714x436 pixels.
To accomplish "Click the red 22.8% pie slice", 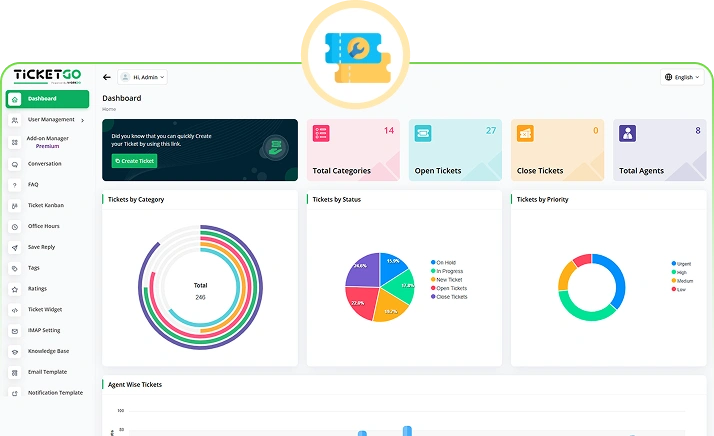I will [x=363, y=302].
